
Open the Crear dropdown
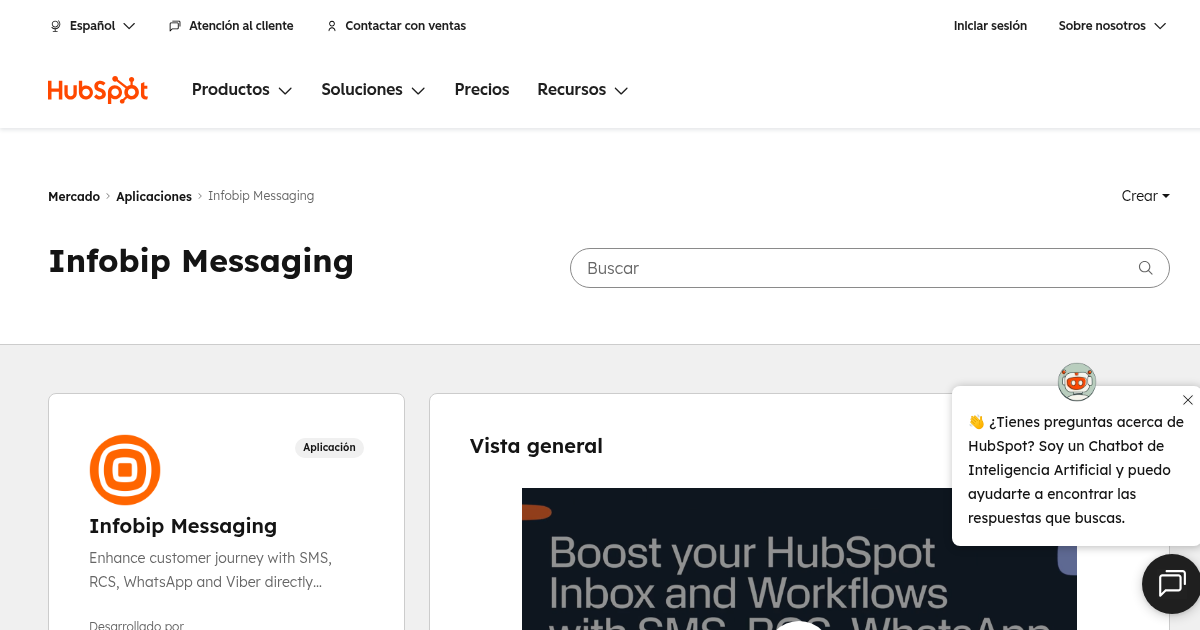click(1146, 196)
